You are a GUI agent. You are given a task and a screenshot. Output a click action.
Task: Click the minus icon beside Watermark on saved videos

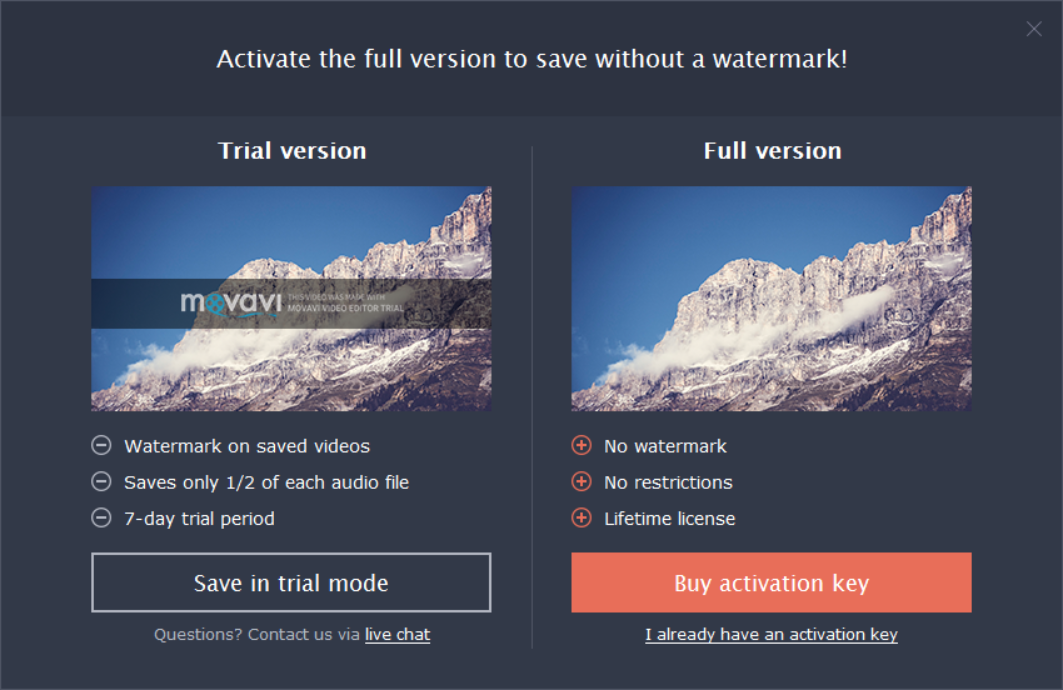click(101, 445)
